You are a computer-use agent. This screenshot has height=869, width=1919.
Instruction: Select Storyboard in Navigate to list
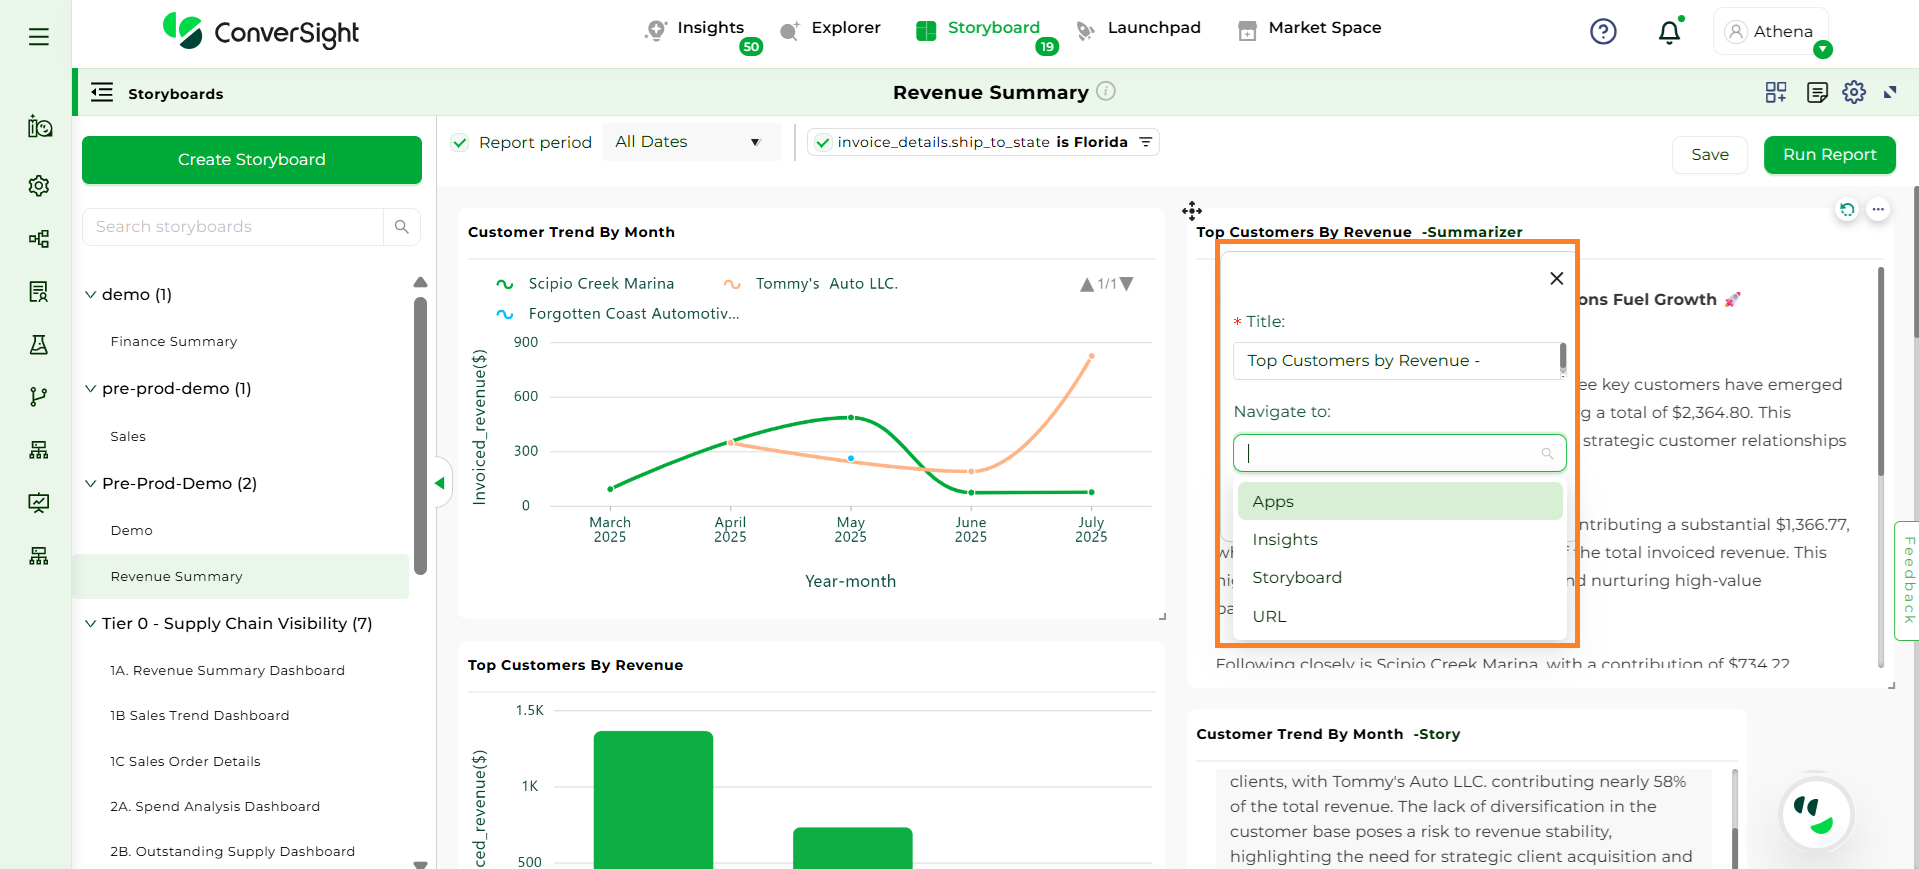click(1297, 578)
